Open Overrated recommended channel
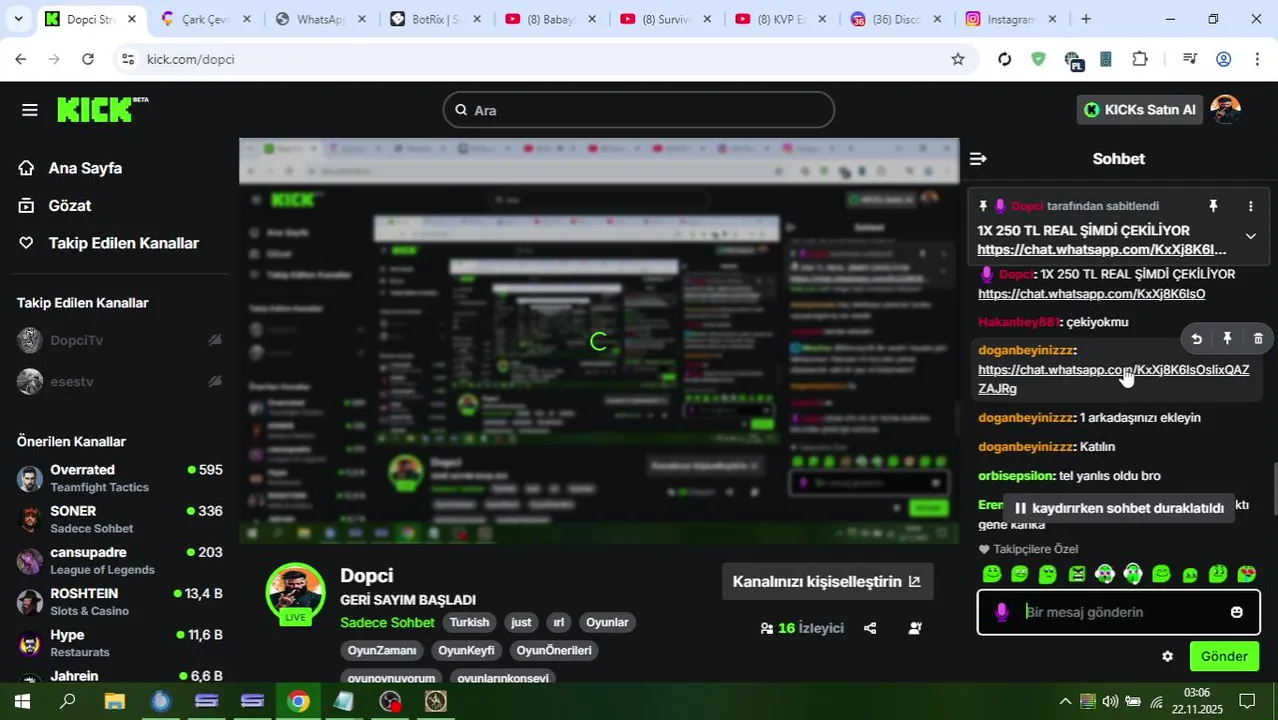The image size is (1278, 720). 120,478
